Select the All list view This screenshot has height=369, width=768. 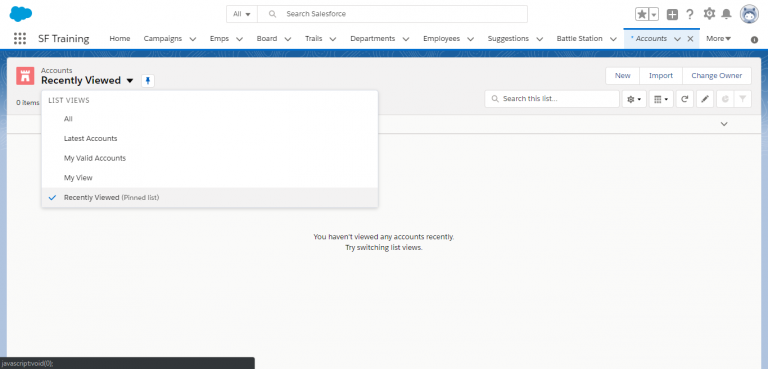(210, 119)
